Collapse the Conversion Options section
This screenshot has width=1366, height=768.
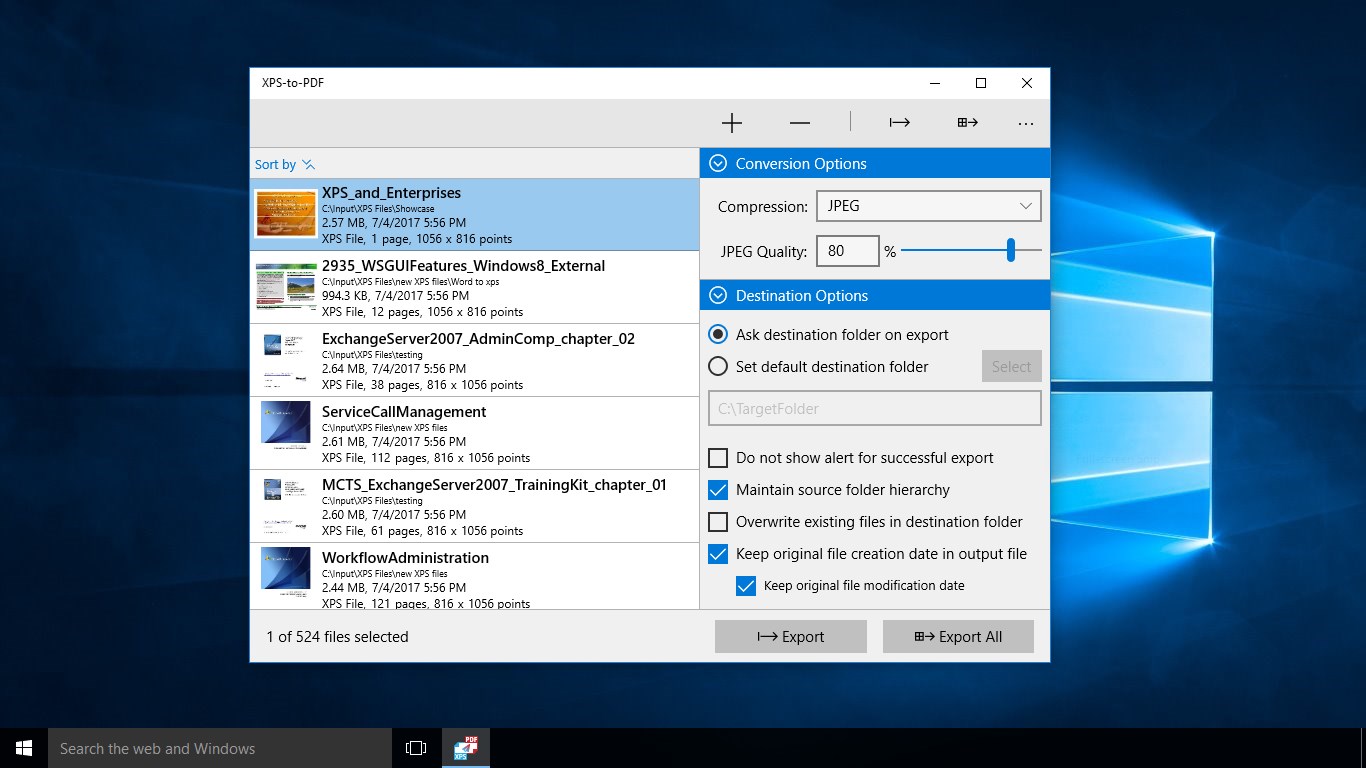point(717,164)
